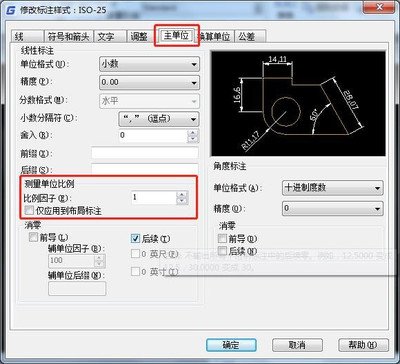Click the 舍入 value field
This screenshot has width=400, height=364.
tap(153, 136)
